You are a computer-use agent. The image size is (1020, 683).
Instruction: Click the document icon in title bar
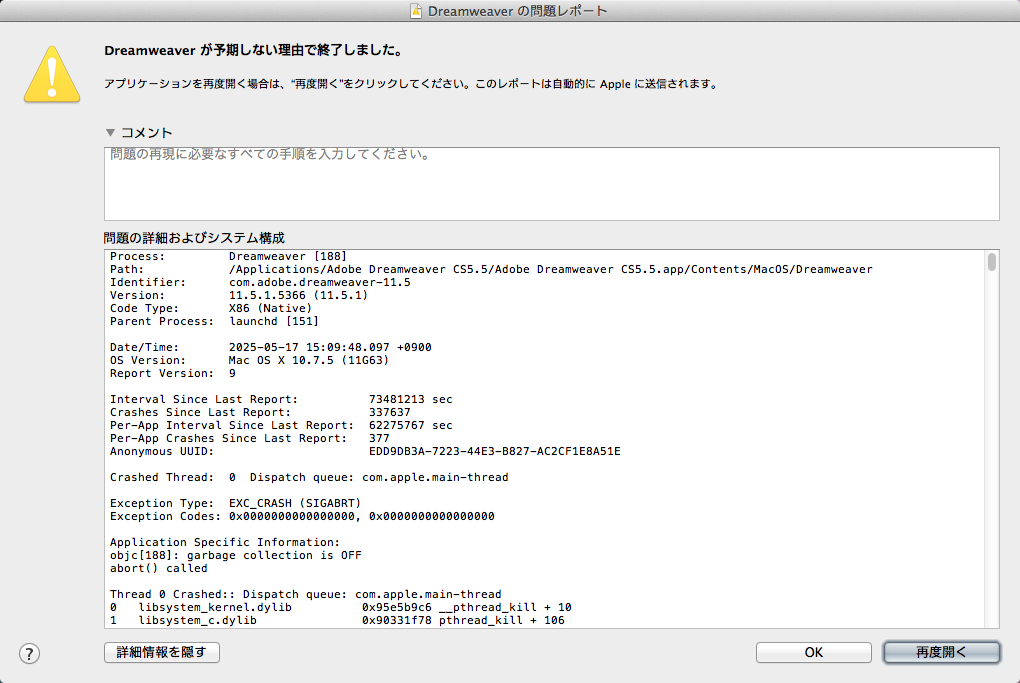point(416,11)
